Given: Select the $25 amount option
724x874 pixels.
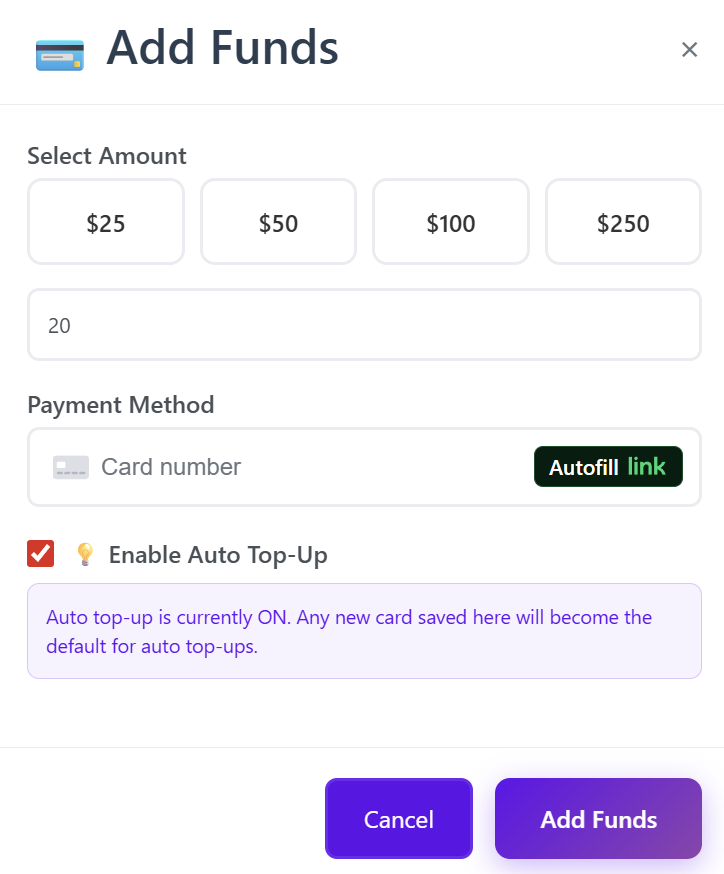Looking at the screenshot, I should pos(106,222).
